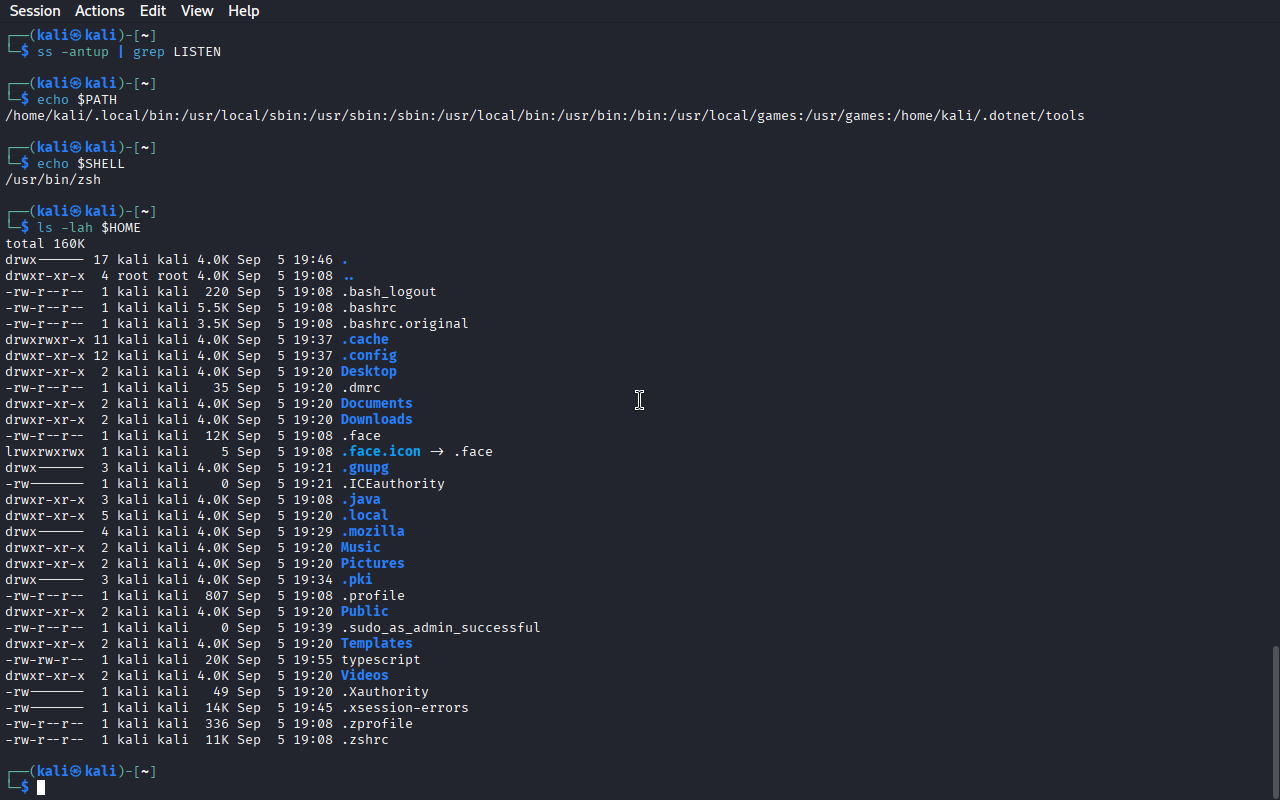
Task: Click the .dmrc file name
Action: pos(361,387)
